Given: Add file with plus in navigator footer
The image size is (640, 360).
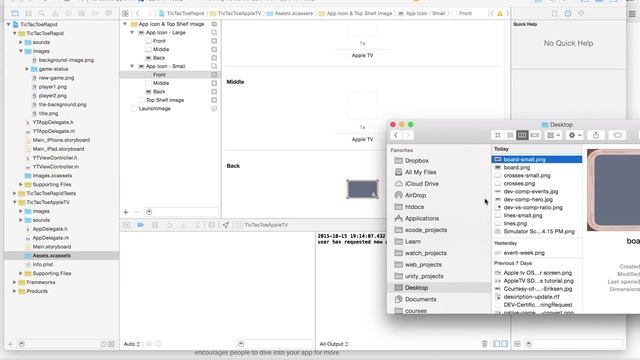Looking at the screenshot, I should [x=10, y=344].
